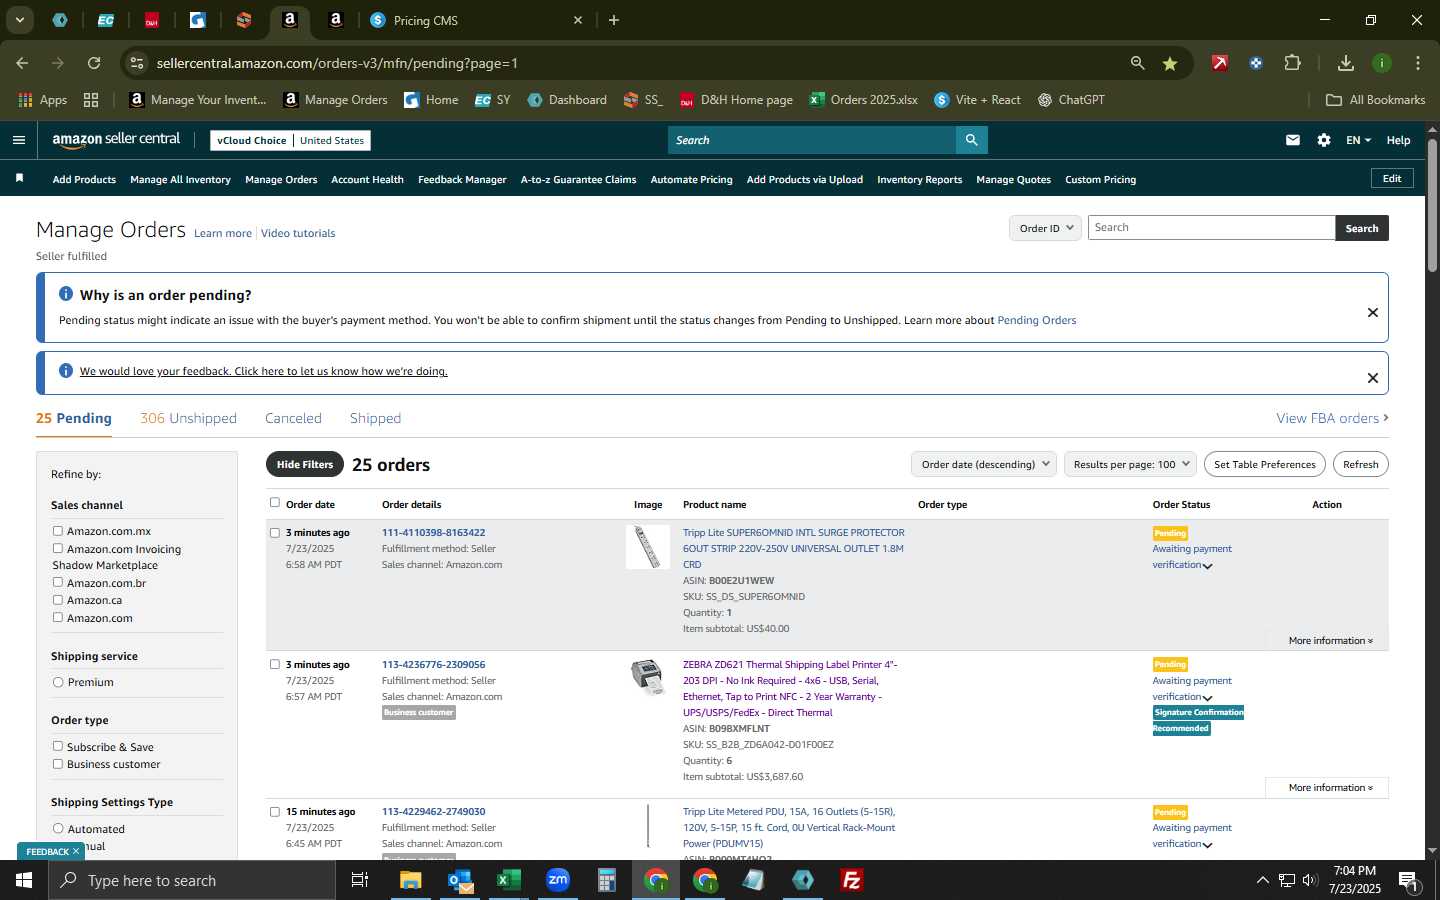
Task: Check the Amazon.com Invoicing Shadow Marketplace filter
Action: point(58,548)
